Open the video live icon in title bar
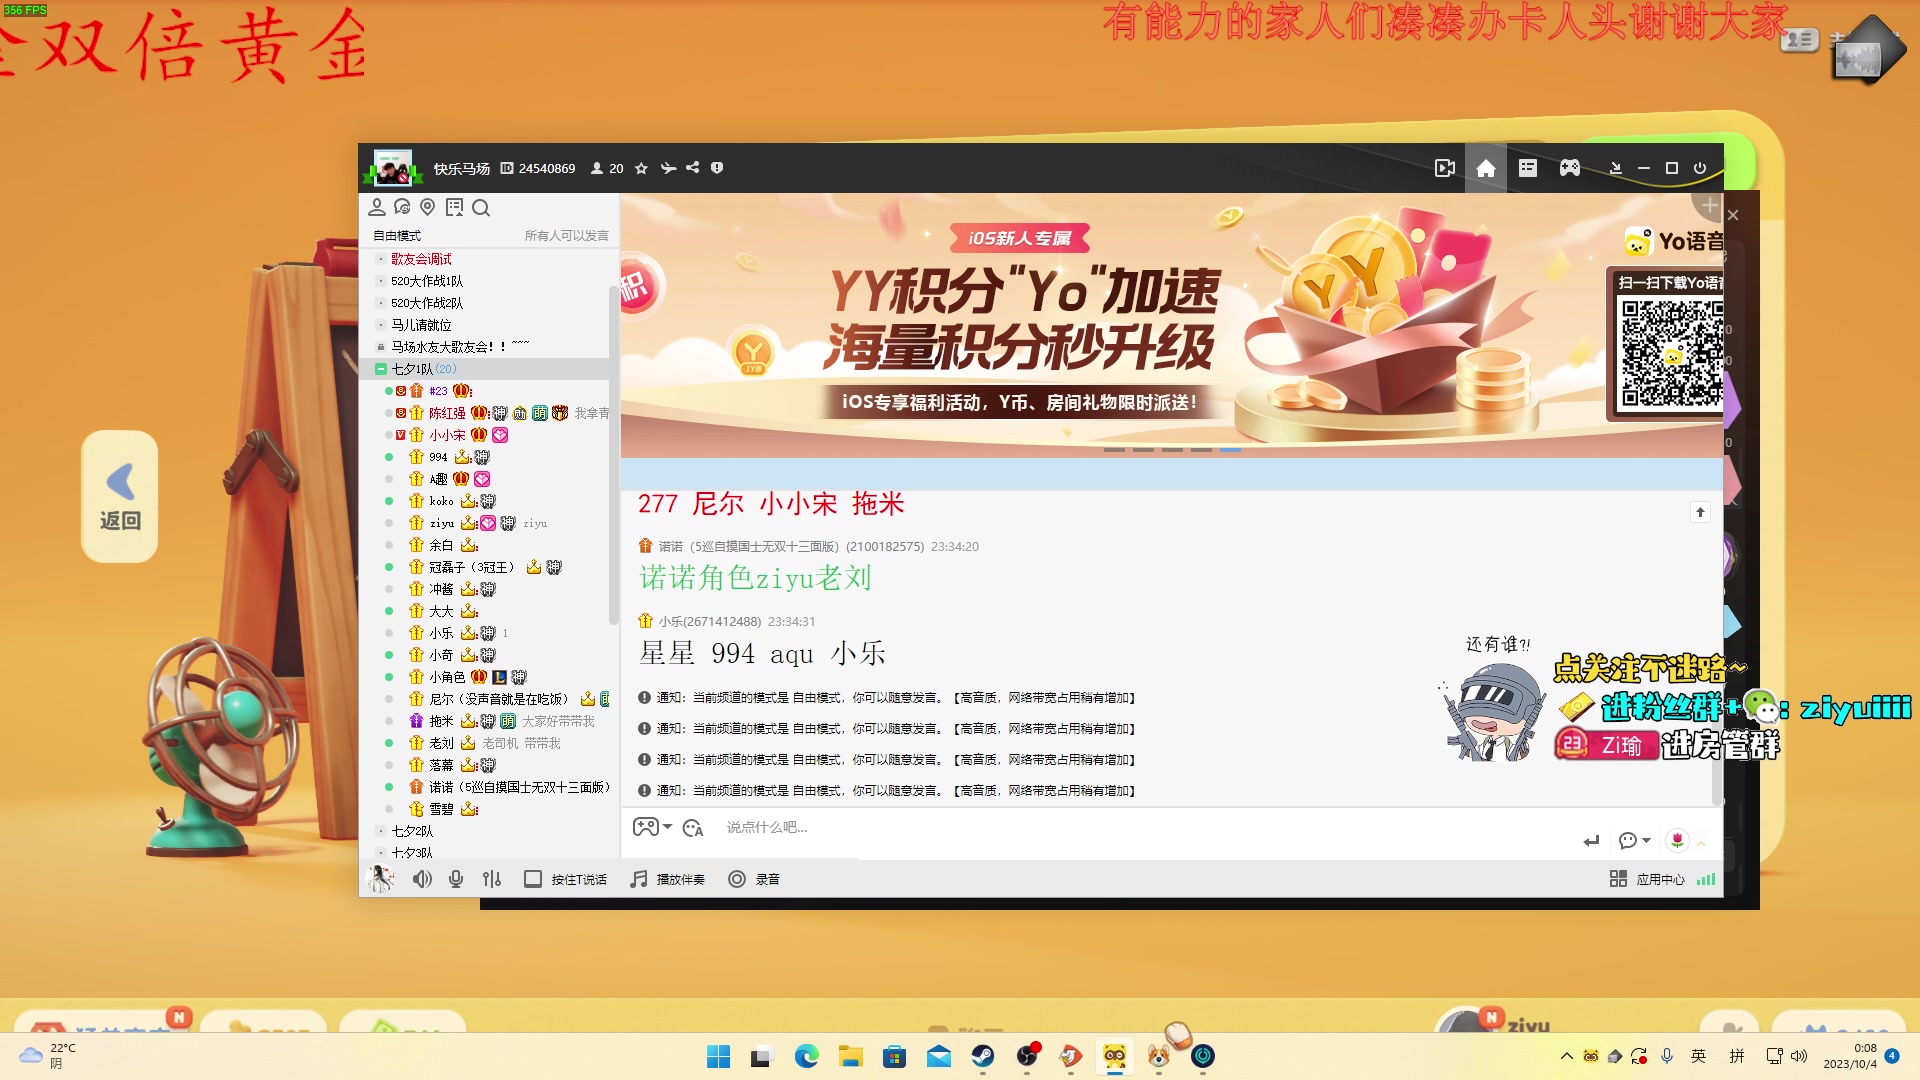This screenshot has width=1920, height=1080. pos(1445,168)
